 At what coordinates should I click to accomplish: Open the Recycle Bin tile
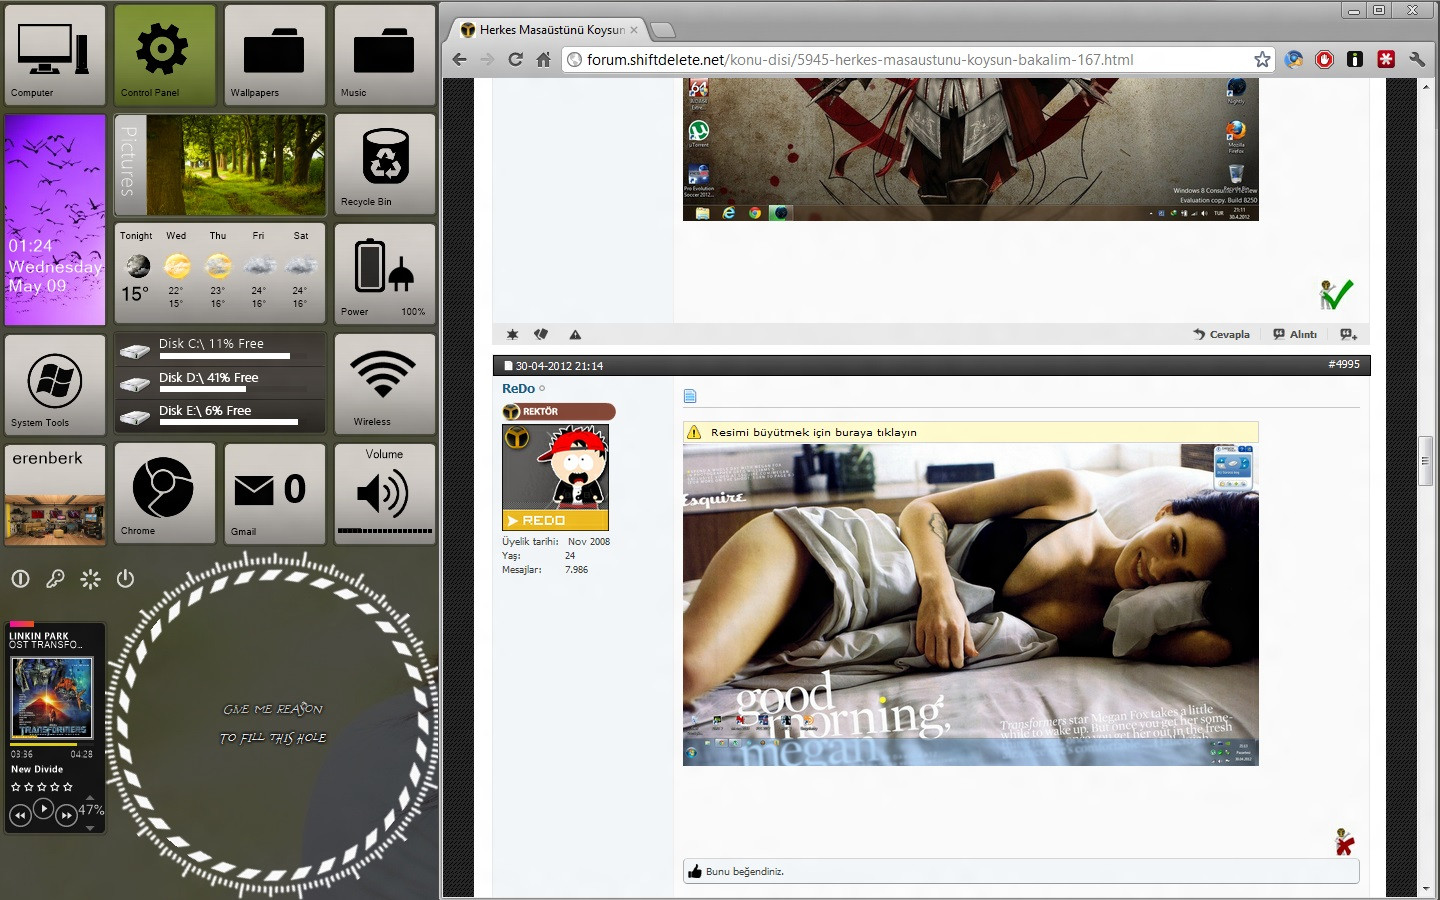point(385,164)
